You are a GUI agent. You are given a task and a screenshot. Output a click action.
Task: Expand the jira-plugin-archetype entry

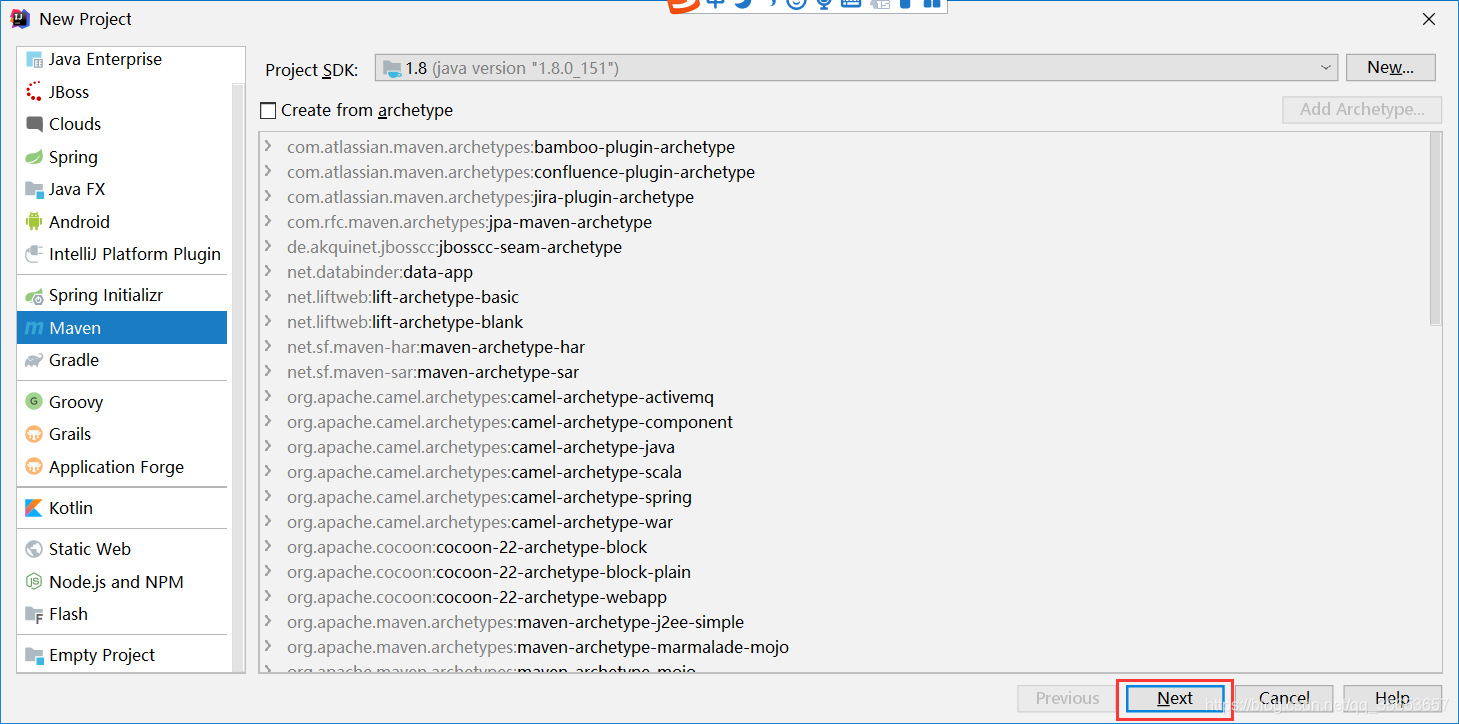click(268, 197)
